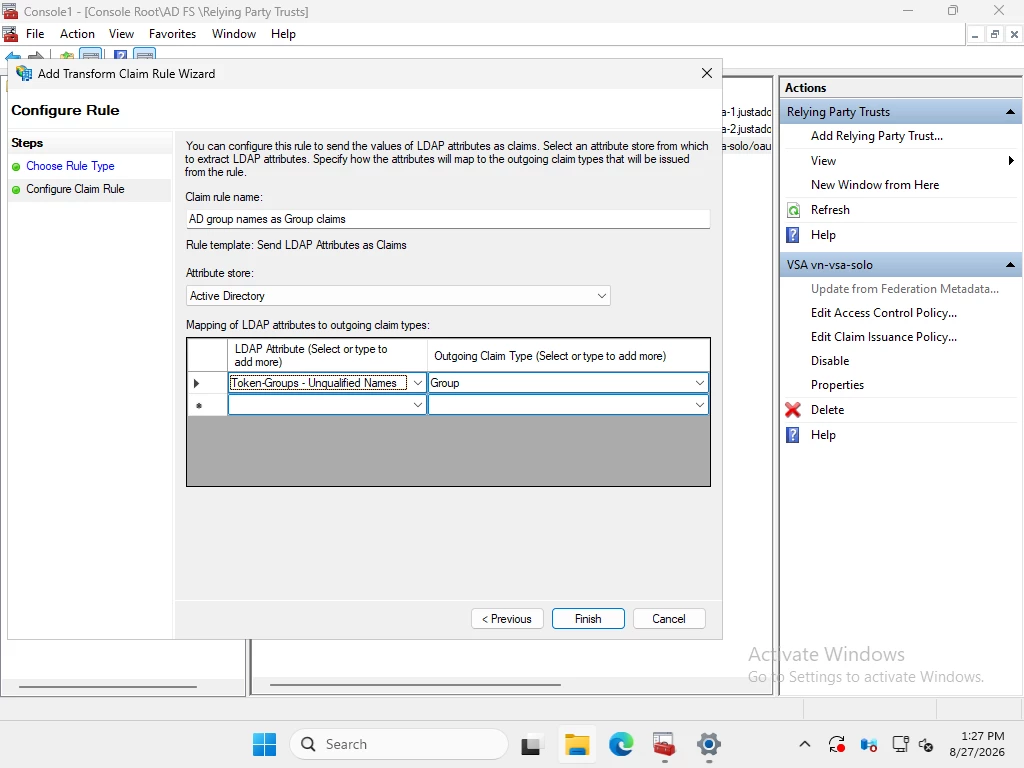Click the horizontal scrollbar in center pane
This screenshot has height=768, width=1024.
tap(415, 685)
